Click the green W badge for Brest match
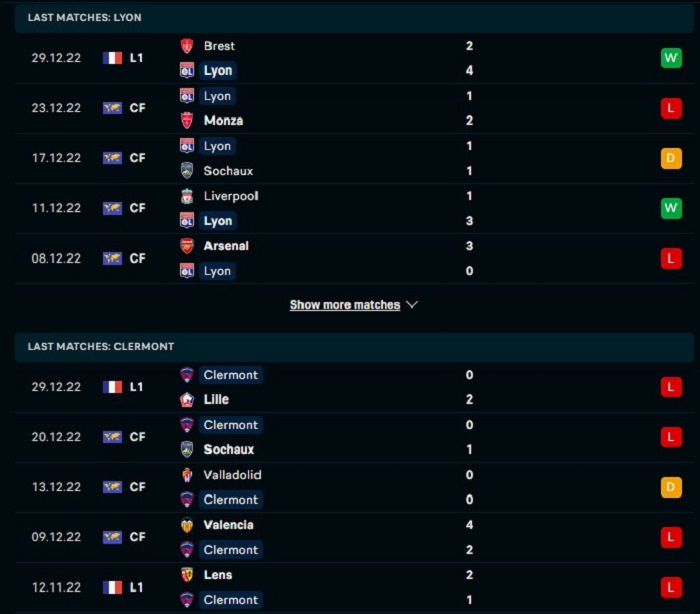Screen dimensions: 700x614 point(671,58)
